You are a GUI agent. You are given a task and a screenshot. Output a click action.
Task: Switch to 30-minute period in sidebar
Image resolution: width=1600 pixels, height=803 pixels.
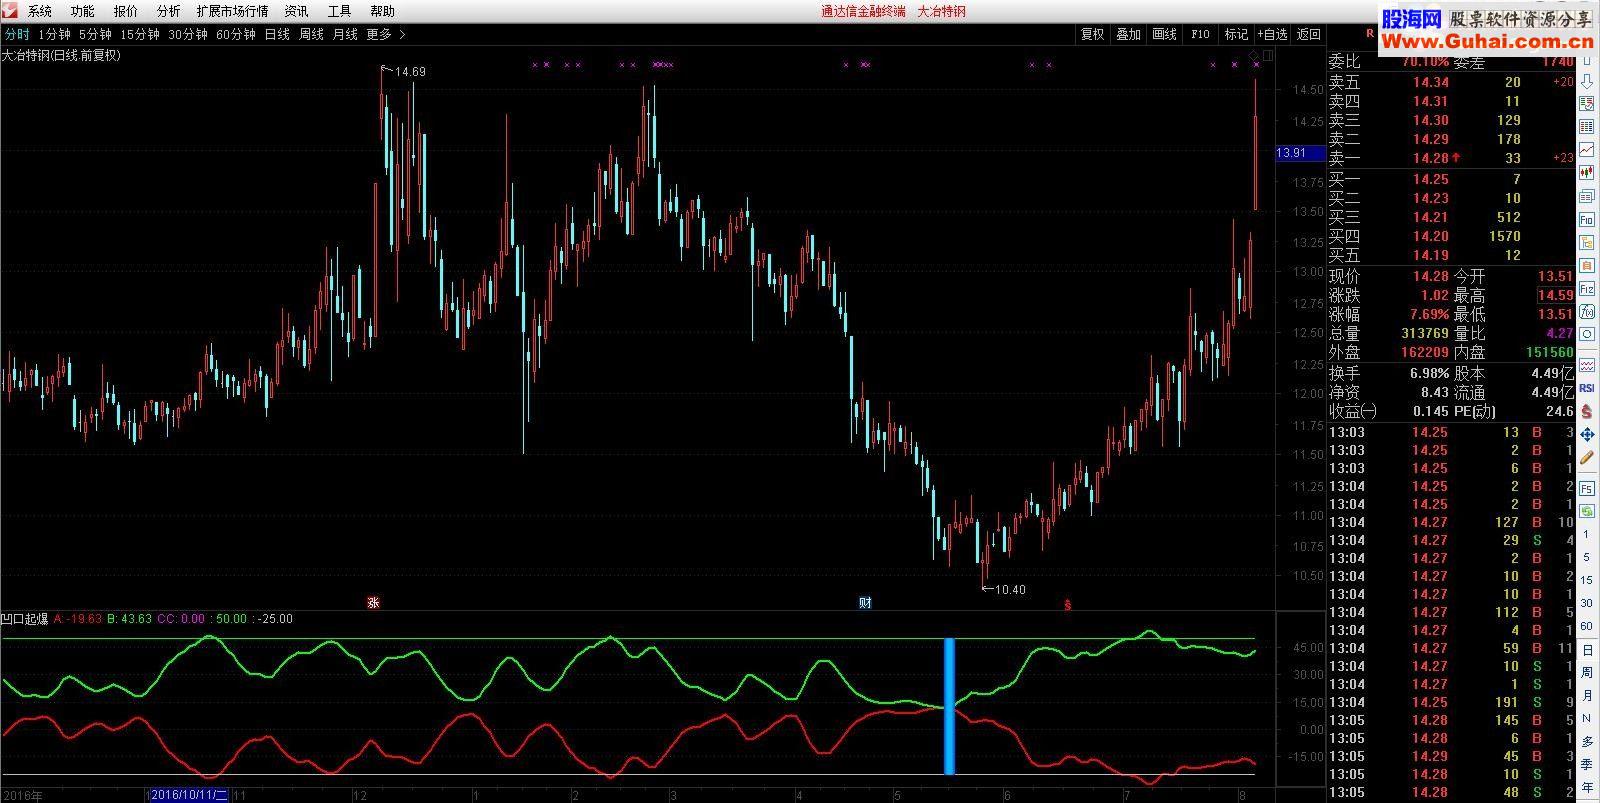pos(1587,603)
